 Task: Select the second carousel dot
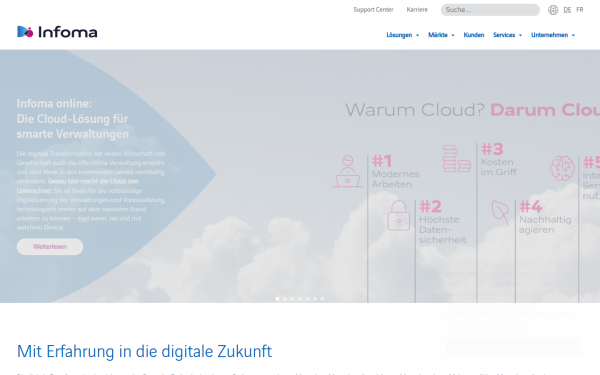[x=285, y=299]
